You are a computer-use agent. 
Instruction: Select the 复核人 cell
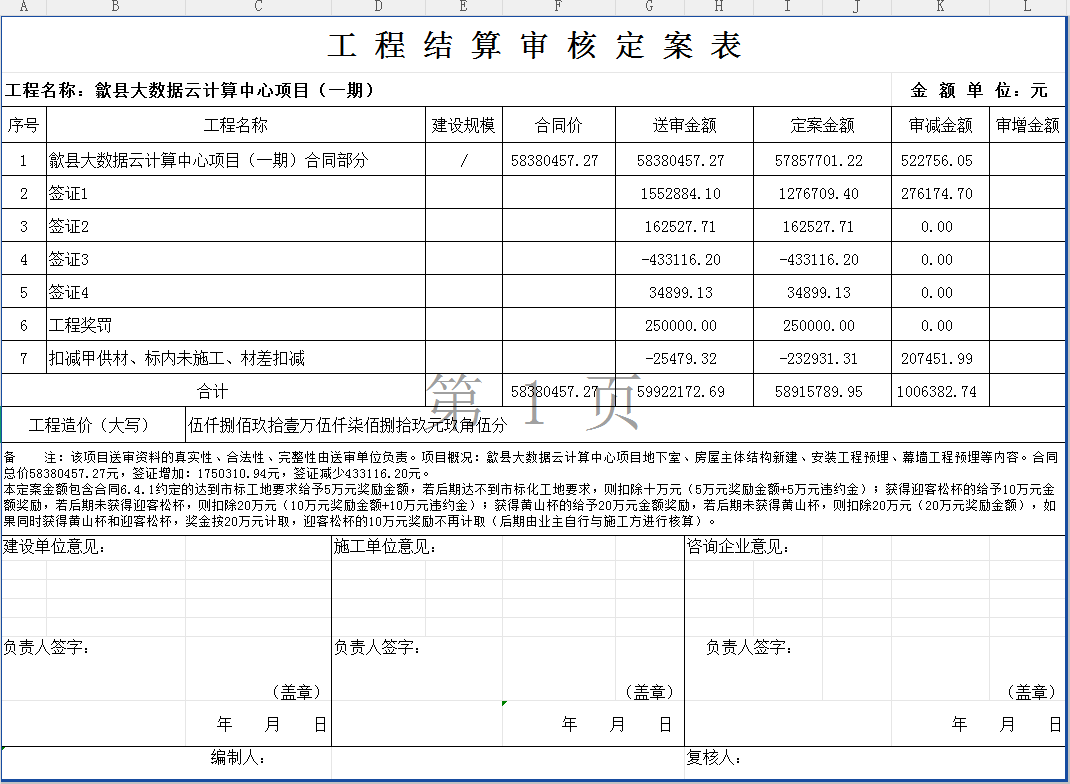[x=712, y=758]
